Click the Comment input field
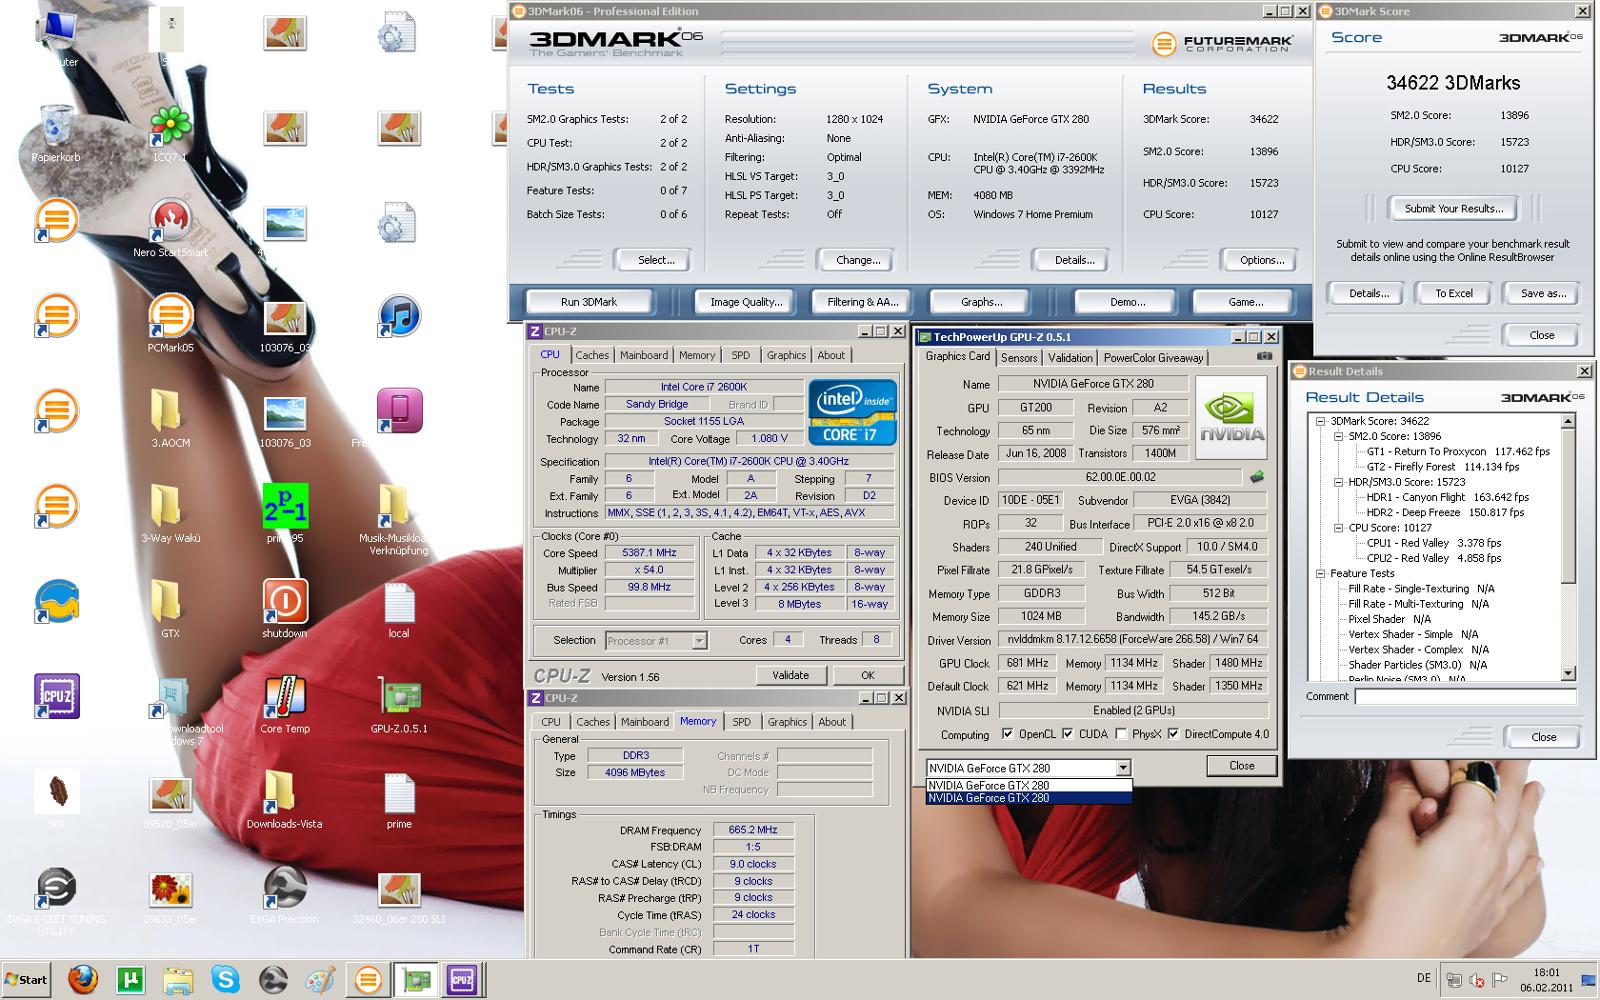1600x1000 pixels. click(x=1465, y=696)
